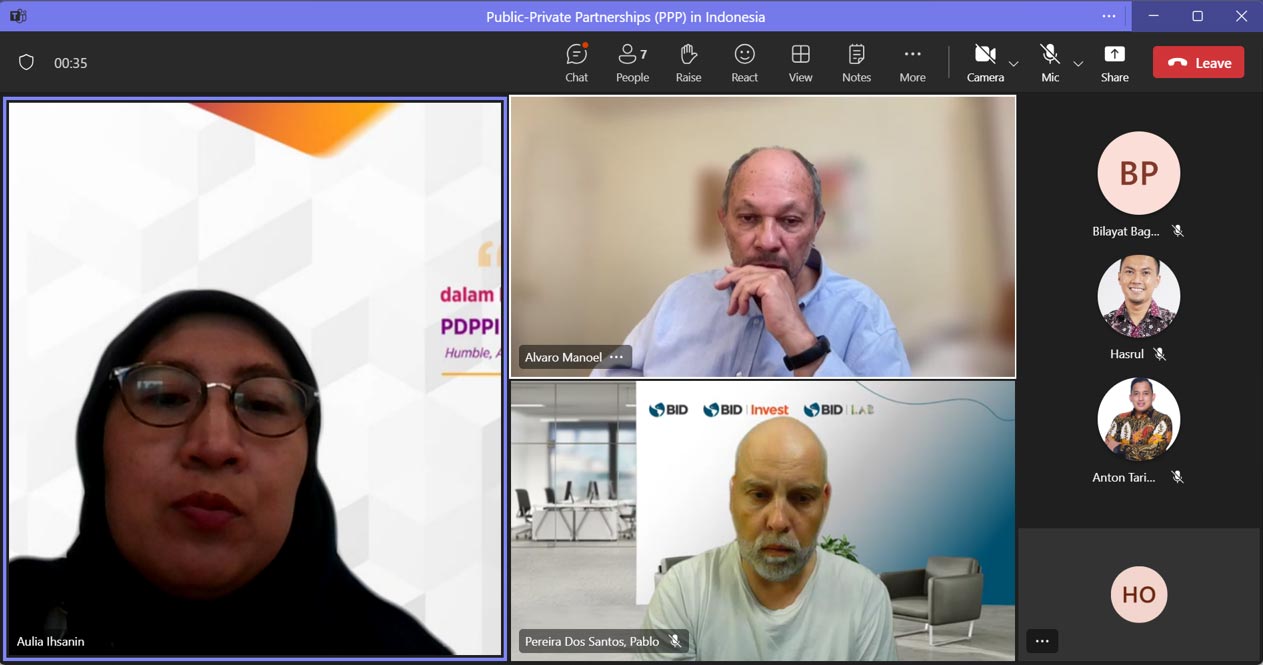Show the People participants list
Image resolution: width=1263 pixels, height=665 pixels.
(632, 62)
